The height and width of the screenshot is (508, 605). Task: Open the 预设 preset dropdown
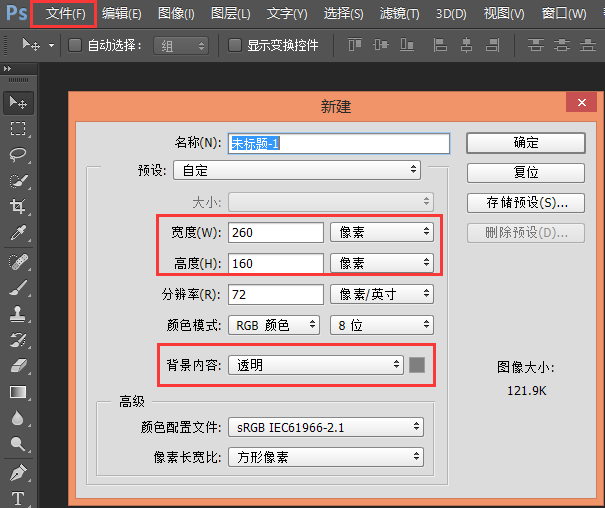[x=297, y=170]
